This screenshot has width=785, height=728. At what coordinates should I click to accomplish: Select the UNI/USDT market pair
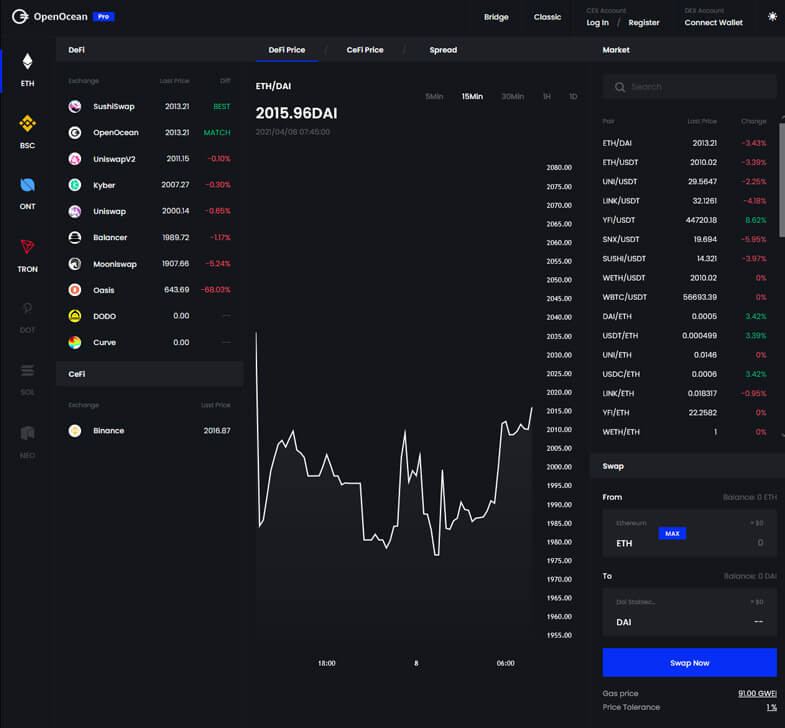[684, 181]
